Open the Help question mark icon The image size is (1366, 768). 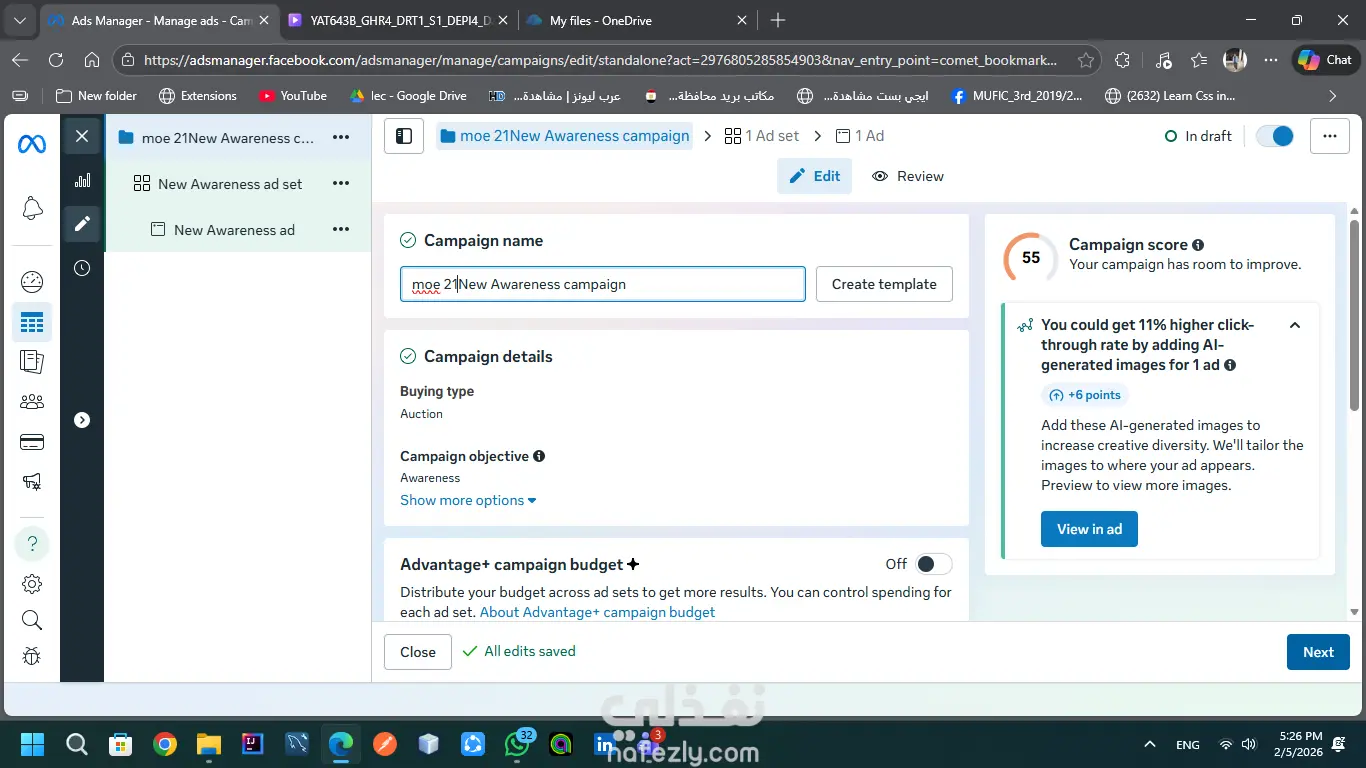click(x=32, y=544)
